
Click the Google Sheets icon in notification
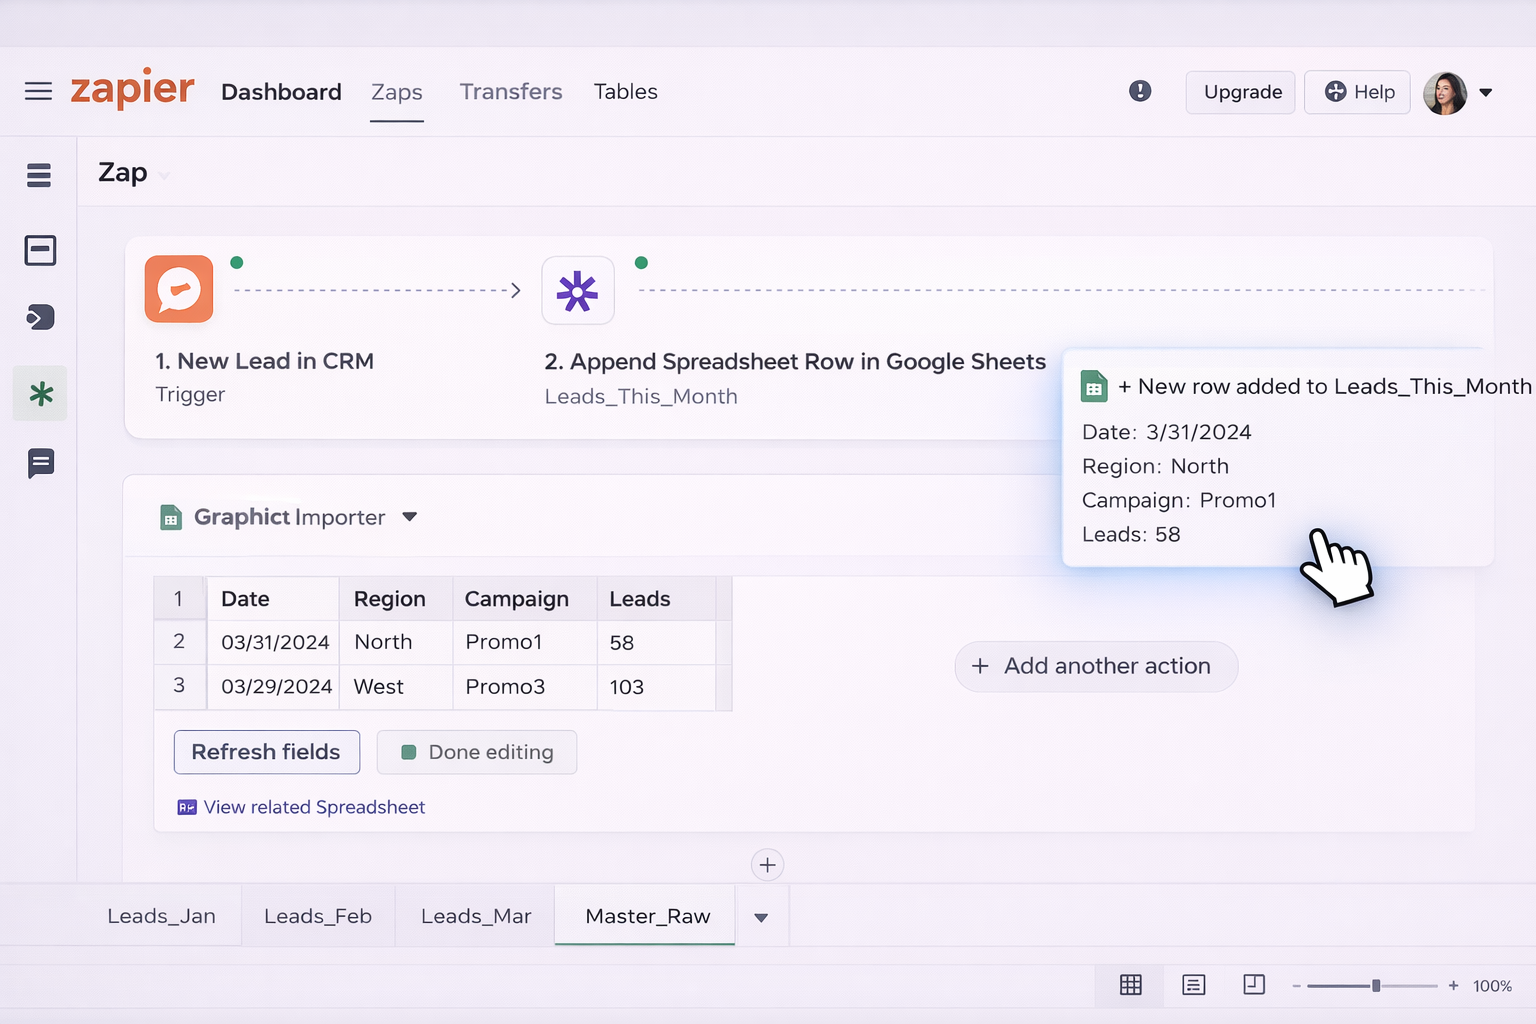pyautogui.click(x=1094, y=386)
